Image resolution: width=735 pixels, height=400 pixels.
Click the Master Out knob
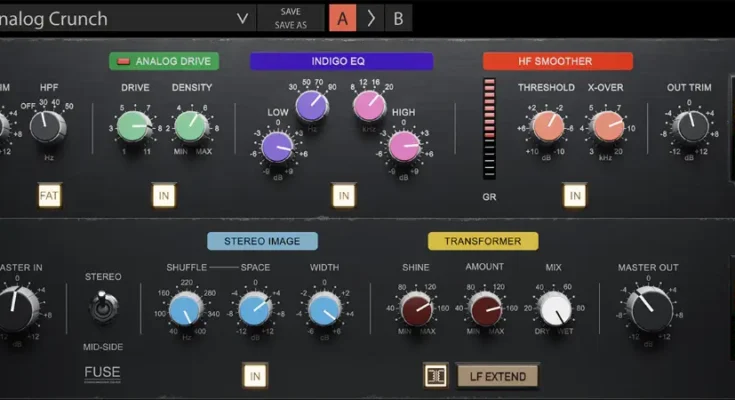point(652,309)
